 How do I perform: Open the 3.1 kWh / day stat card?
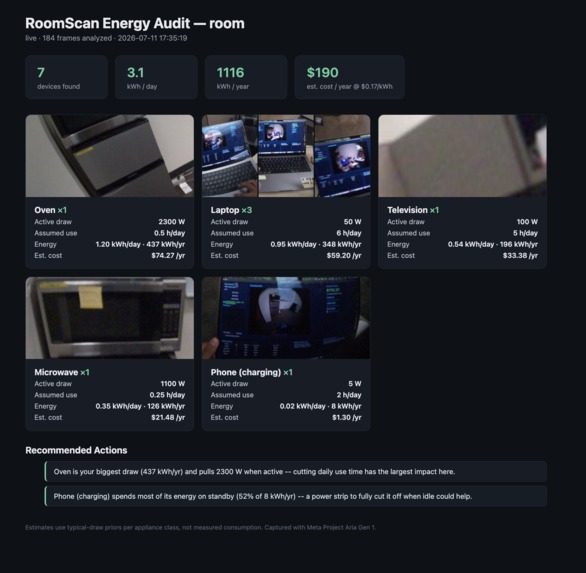point(156,77)
